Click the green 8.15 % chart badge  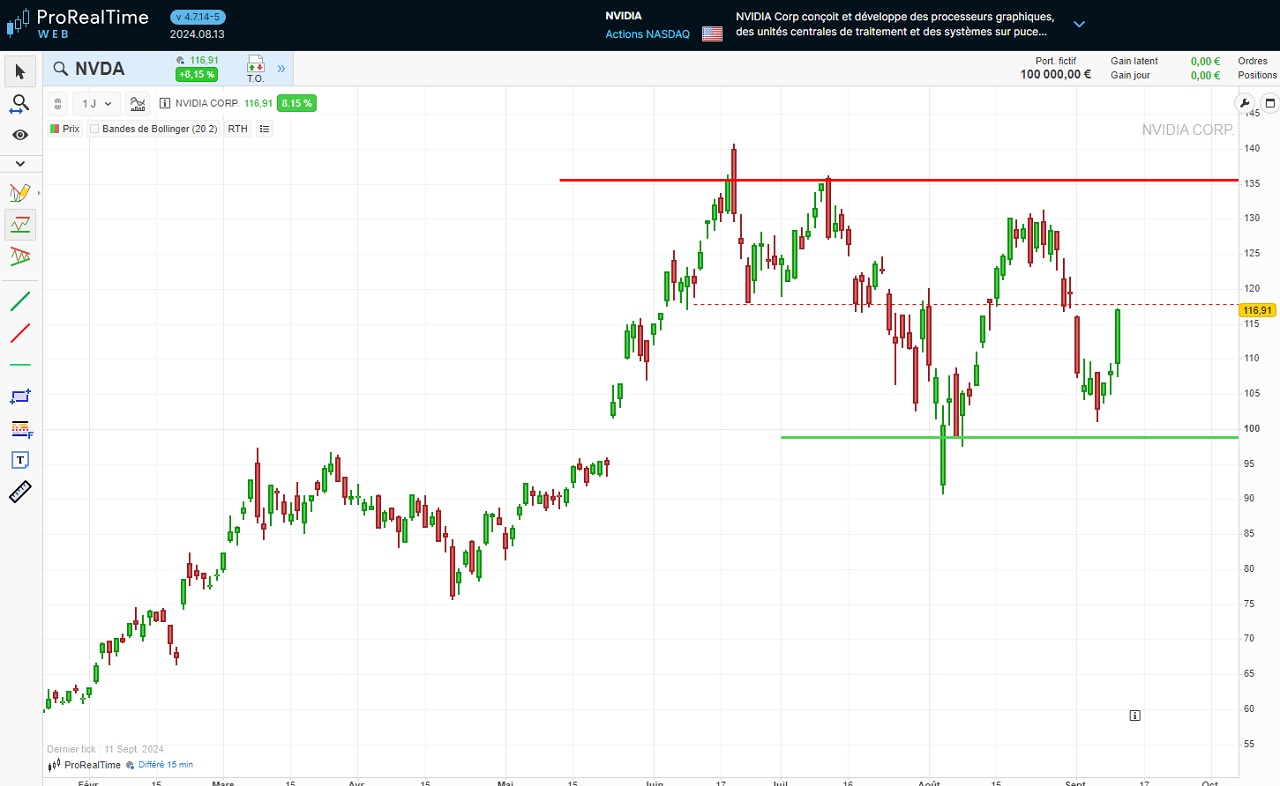coord(297,103)
